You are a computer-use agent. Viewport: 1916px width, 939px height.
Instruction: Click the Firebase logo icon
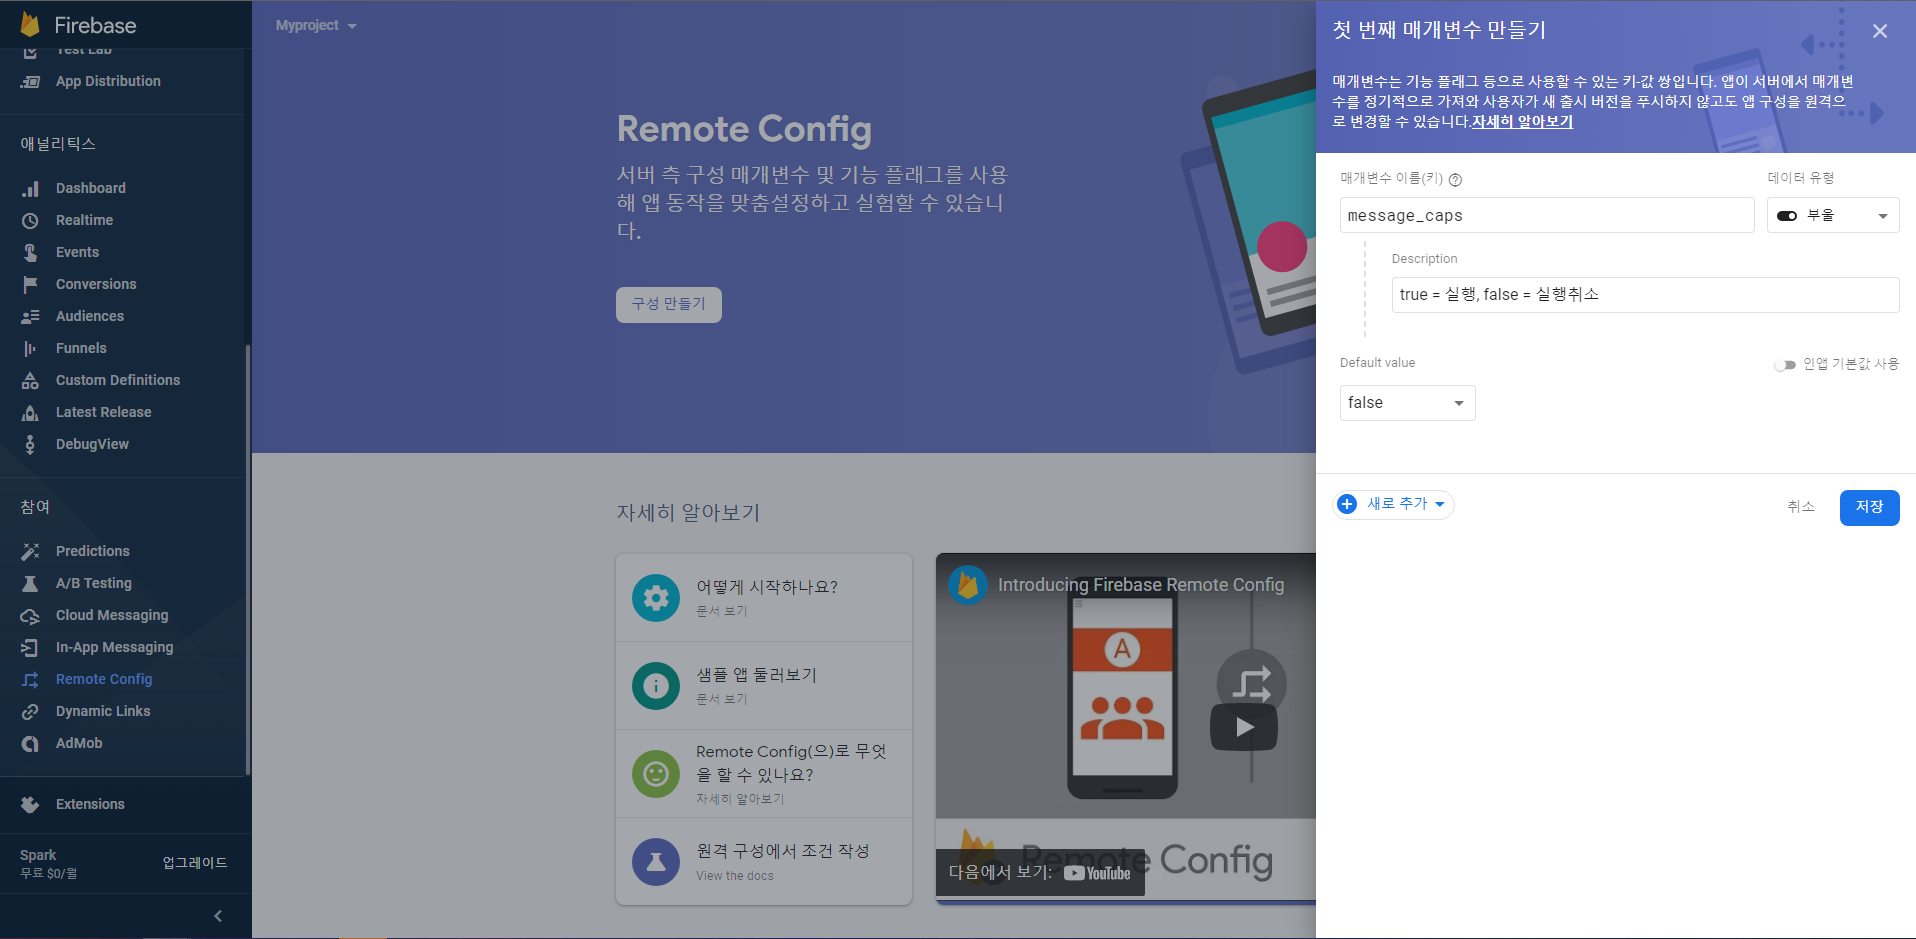[x=30, y=25]
